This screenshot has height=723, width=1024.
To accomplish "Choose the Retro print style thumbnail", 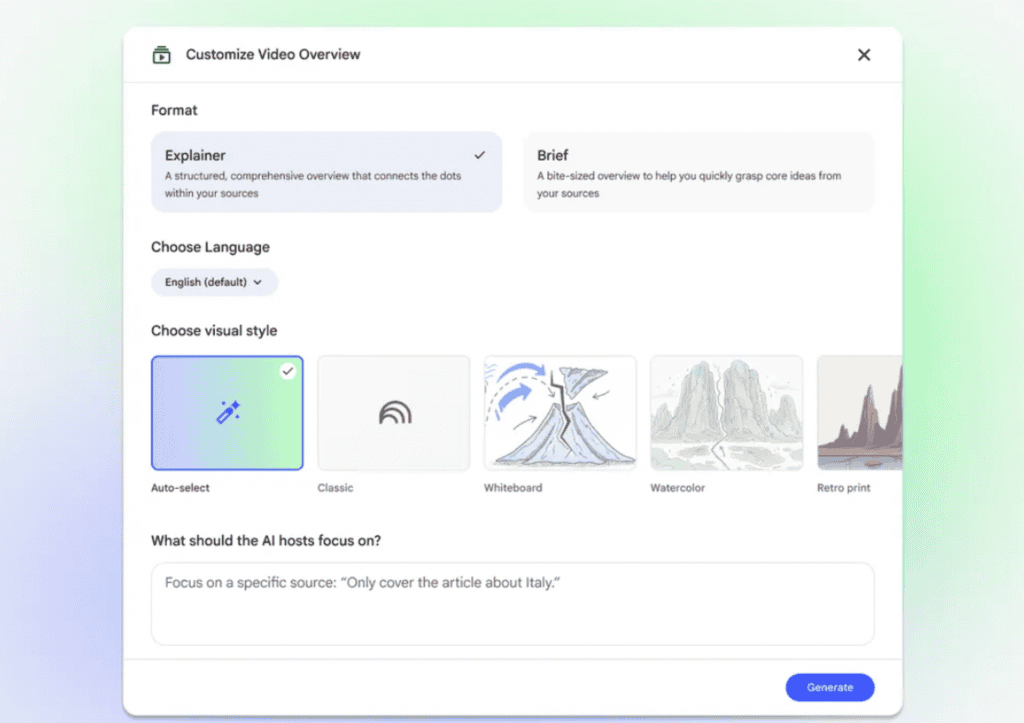I will point(859,412).
